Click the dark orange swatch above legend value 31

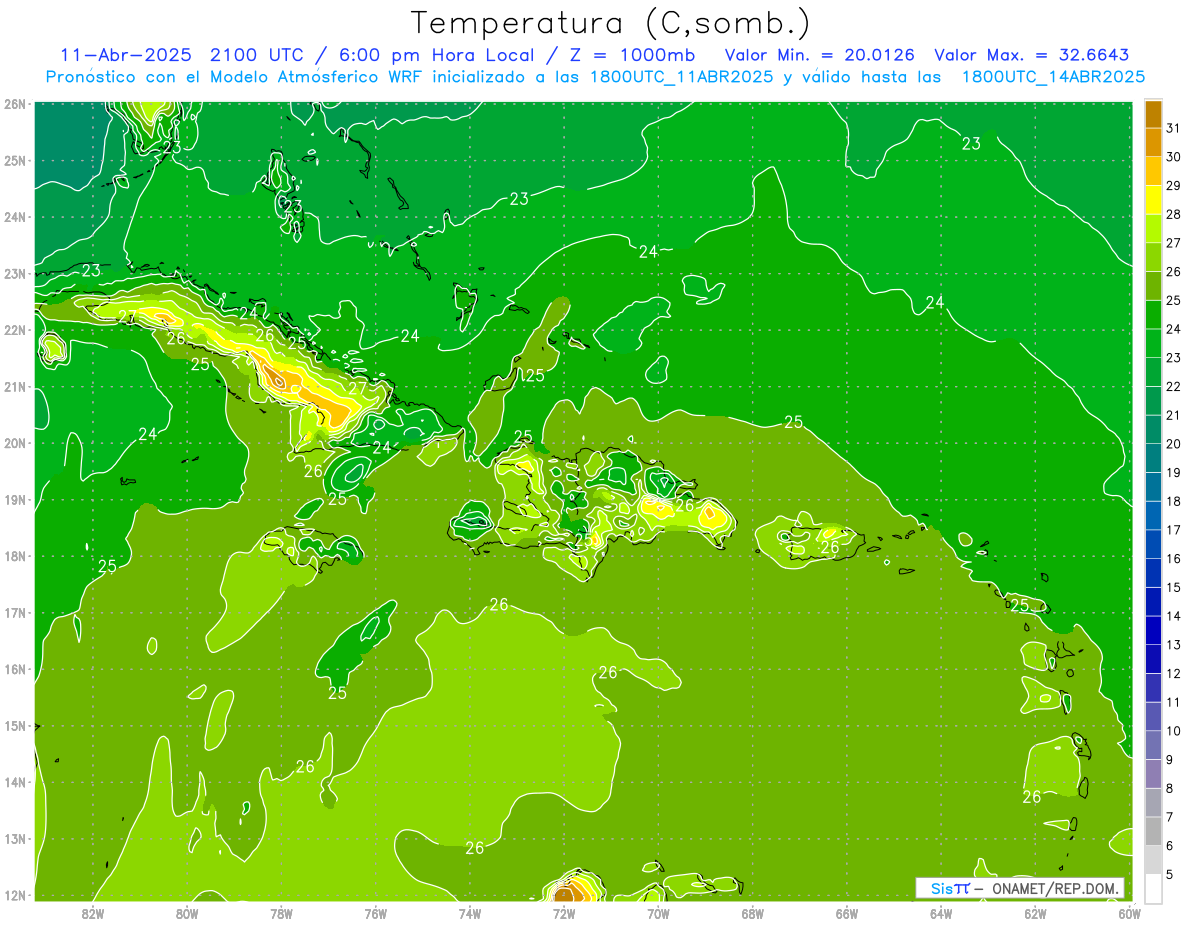(x=1153, y=114)
